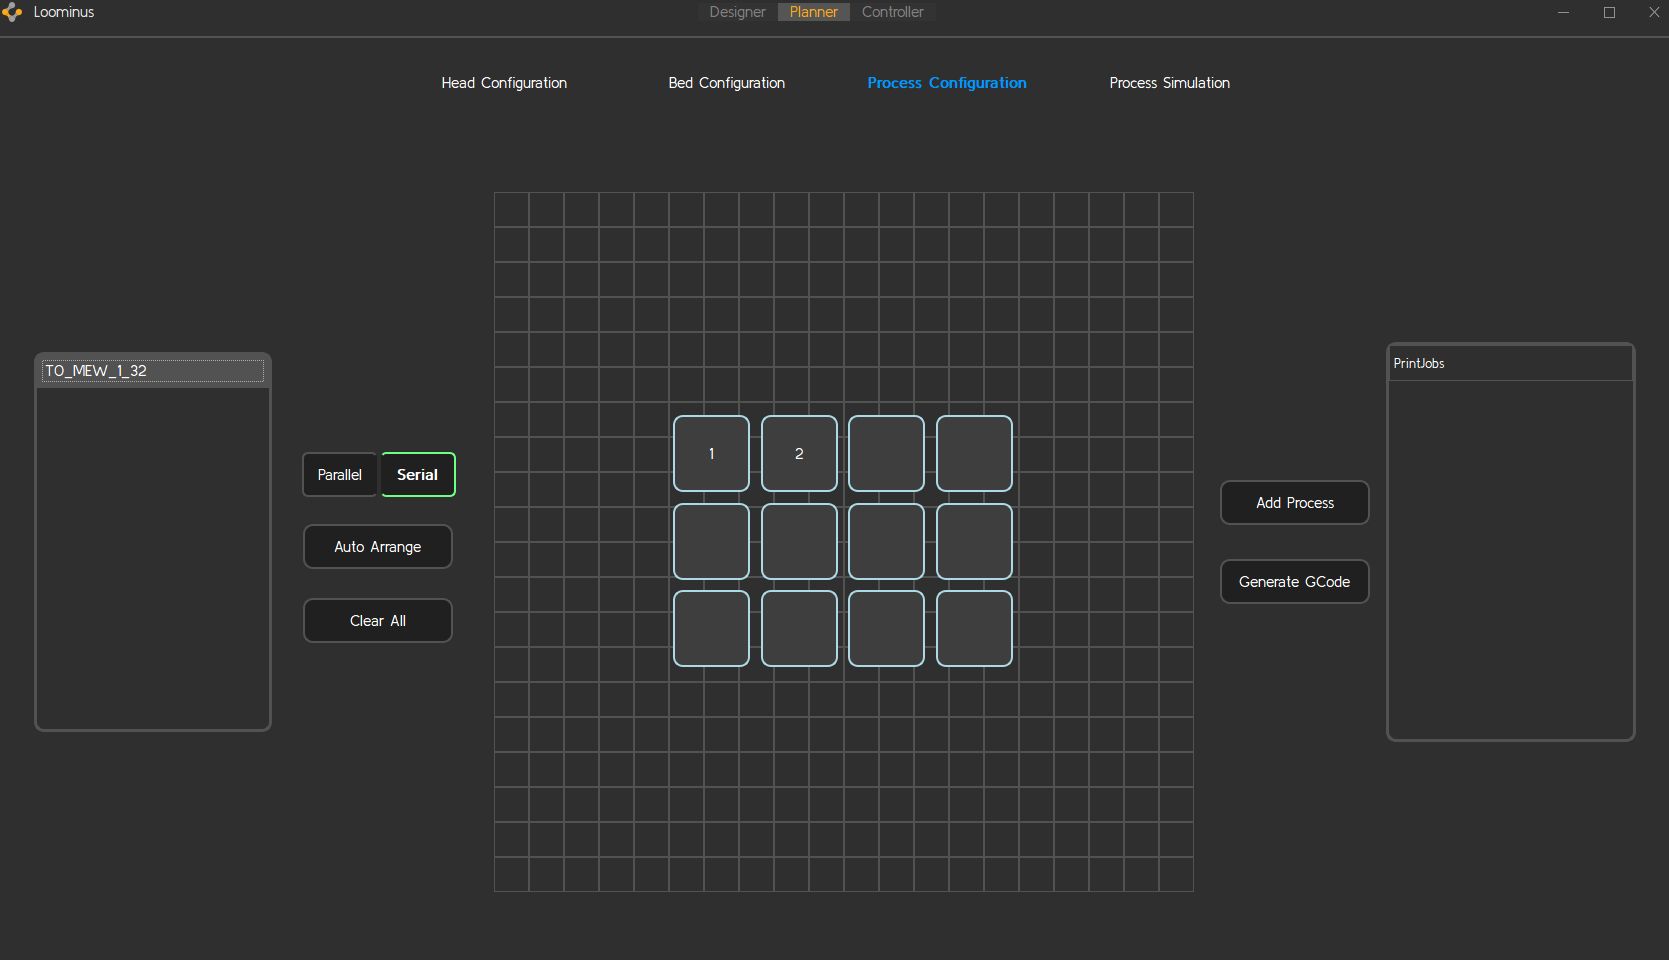Viewport: 1669px width, 960px height.
Task: Enable Serial print mode
Action: (x=418, y=475)
